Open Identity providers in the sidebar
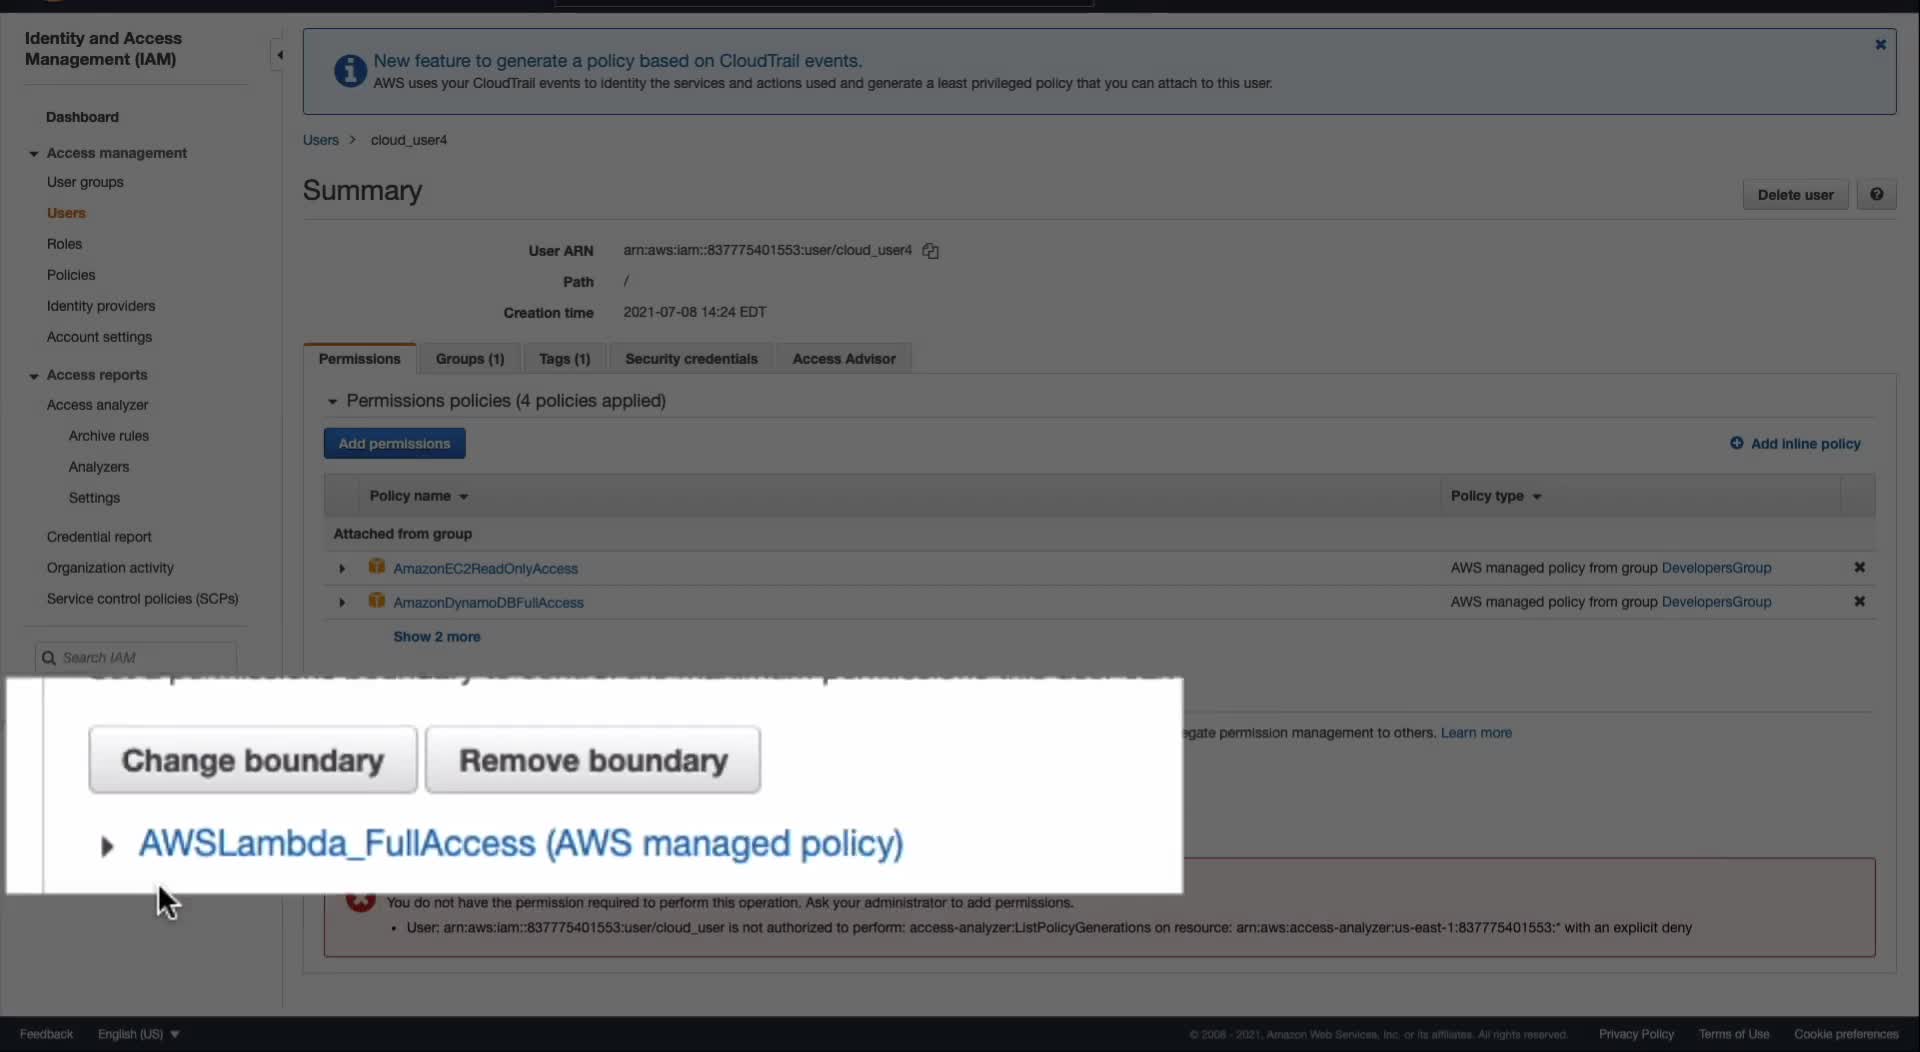This screenshot has width=1920, height=1052. point(101,306)
